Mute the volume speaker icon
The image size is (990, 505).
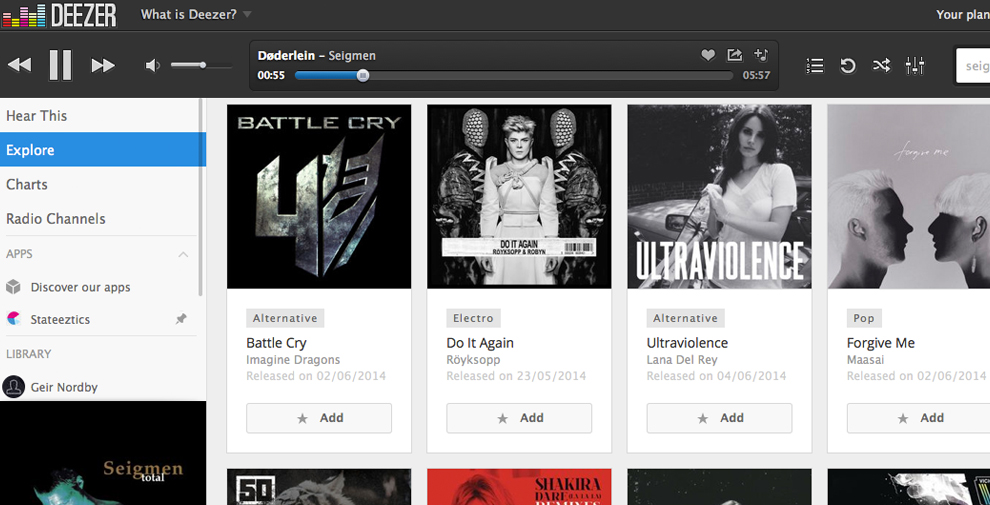pyautogui.click(x=152, y=65)
